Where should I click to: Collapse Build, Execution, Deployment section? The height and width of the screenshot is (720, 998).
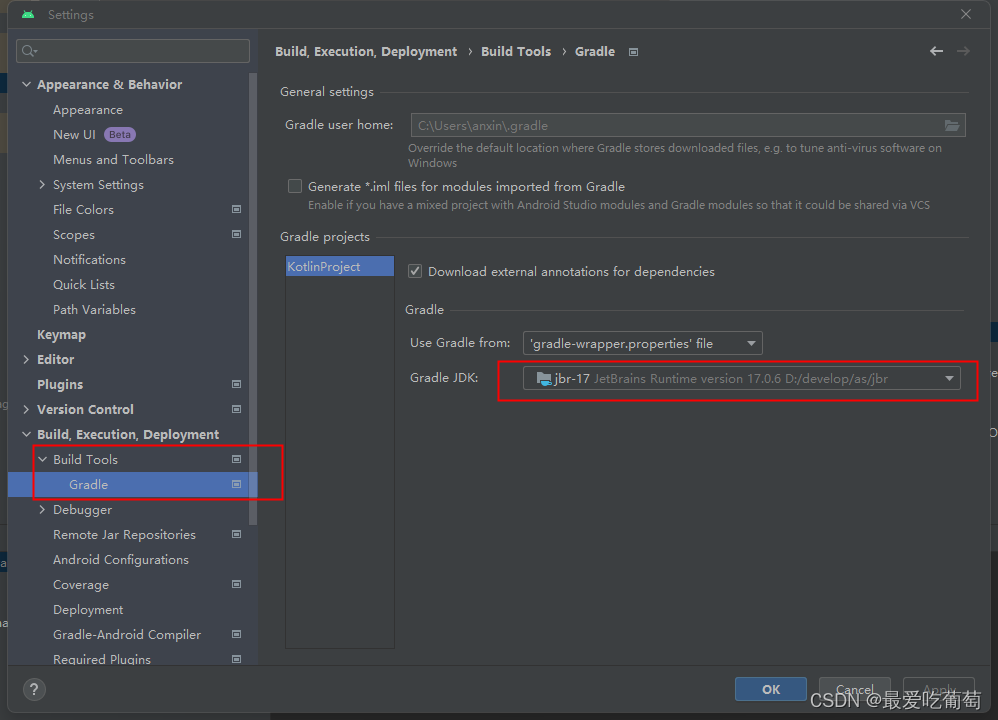click(x=26, y=434)
